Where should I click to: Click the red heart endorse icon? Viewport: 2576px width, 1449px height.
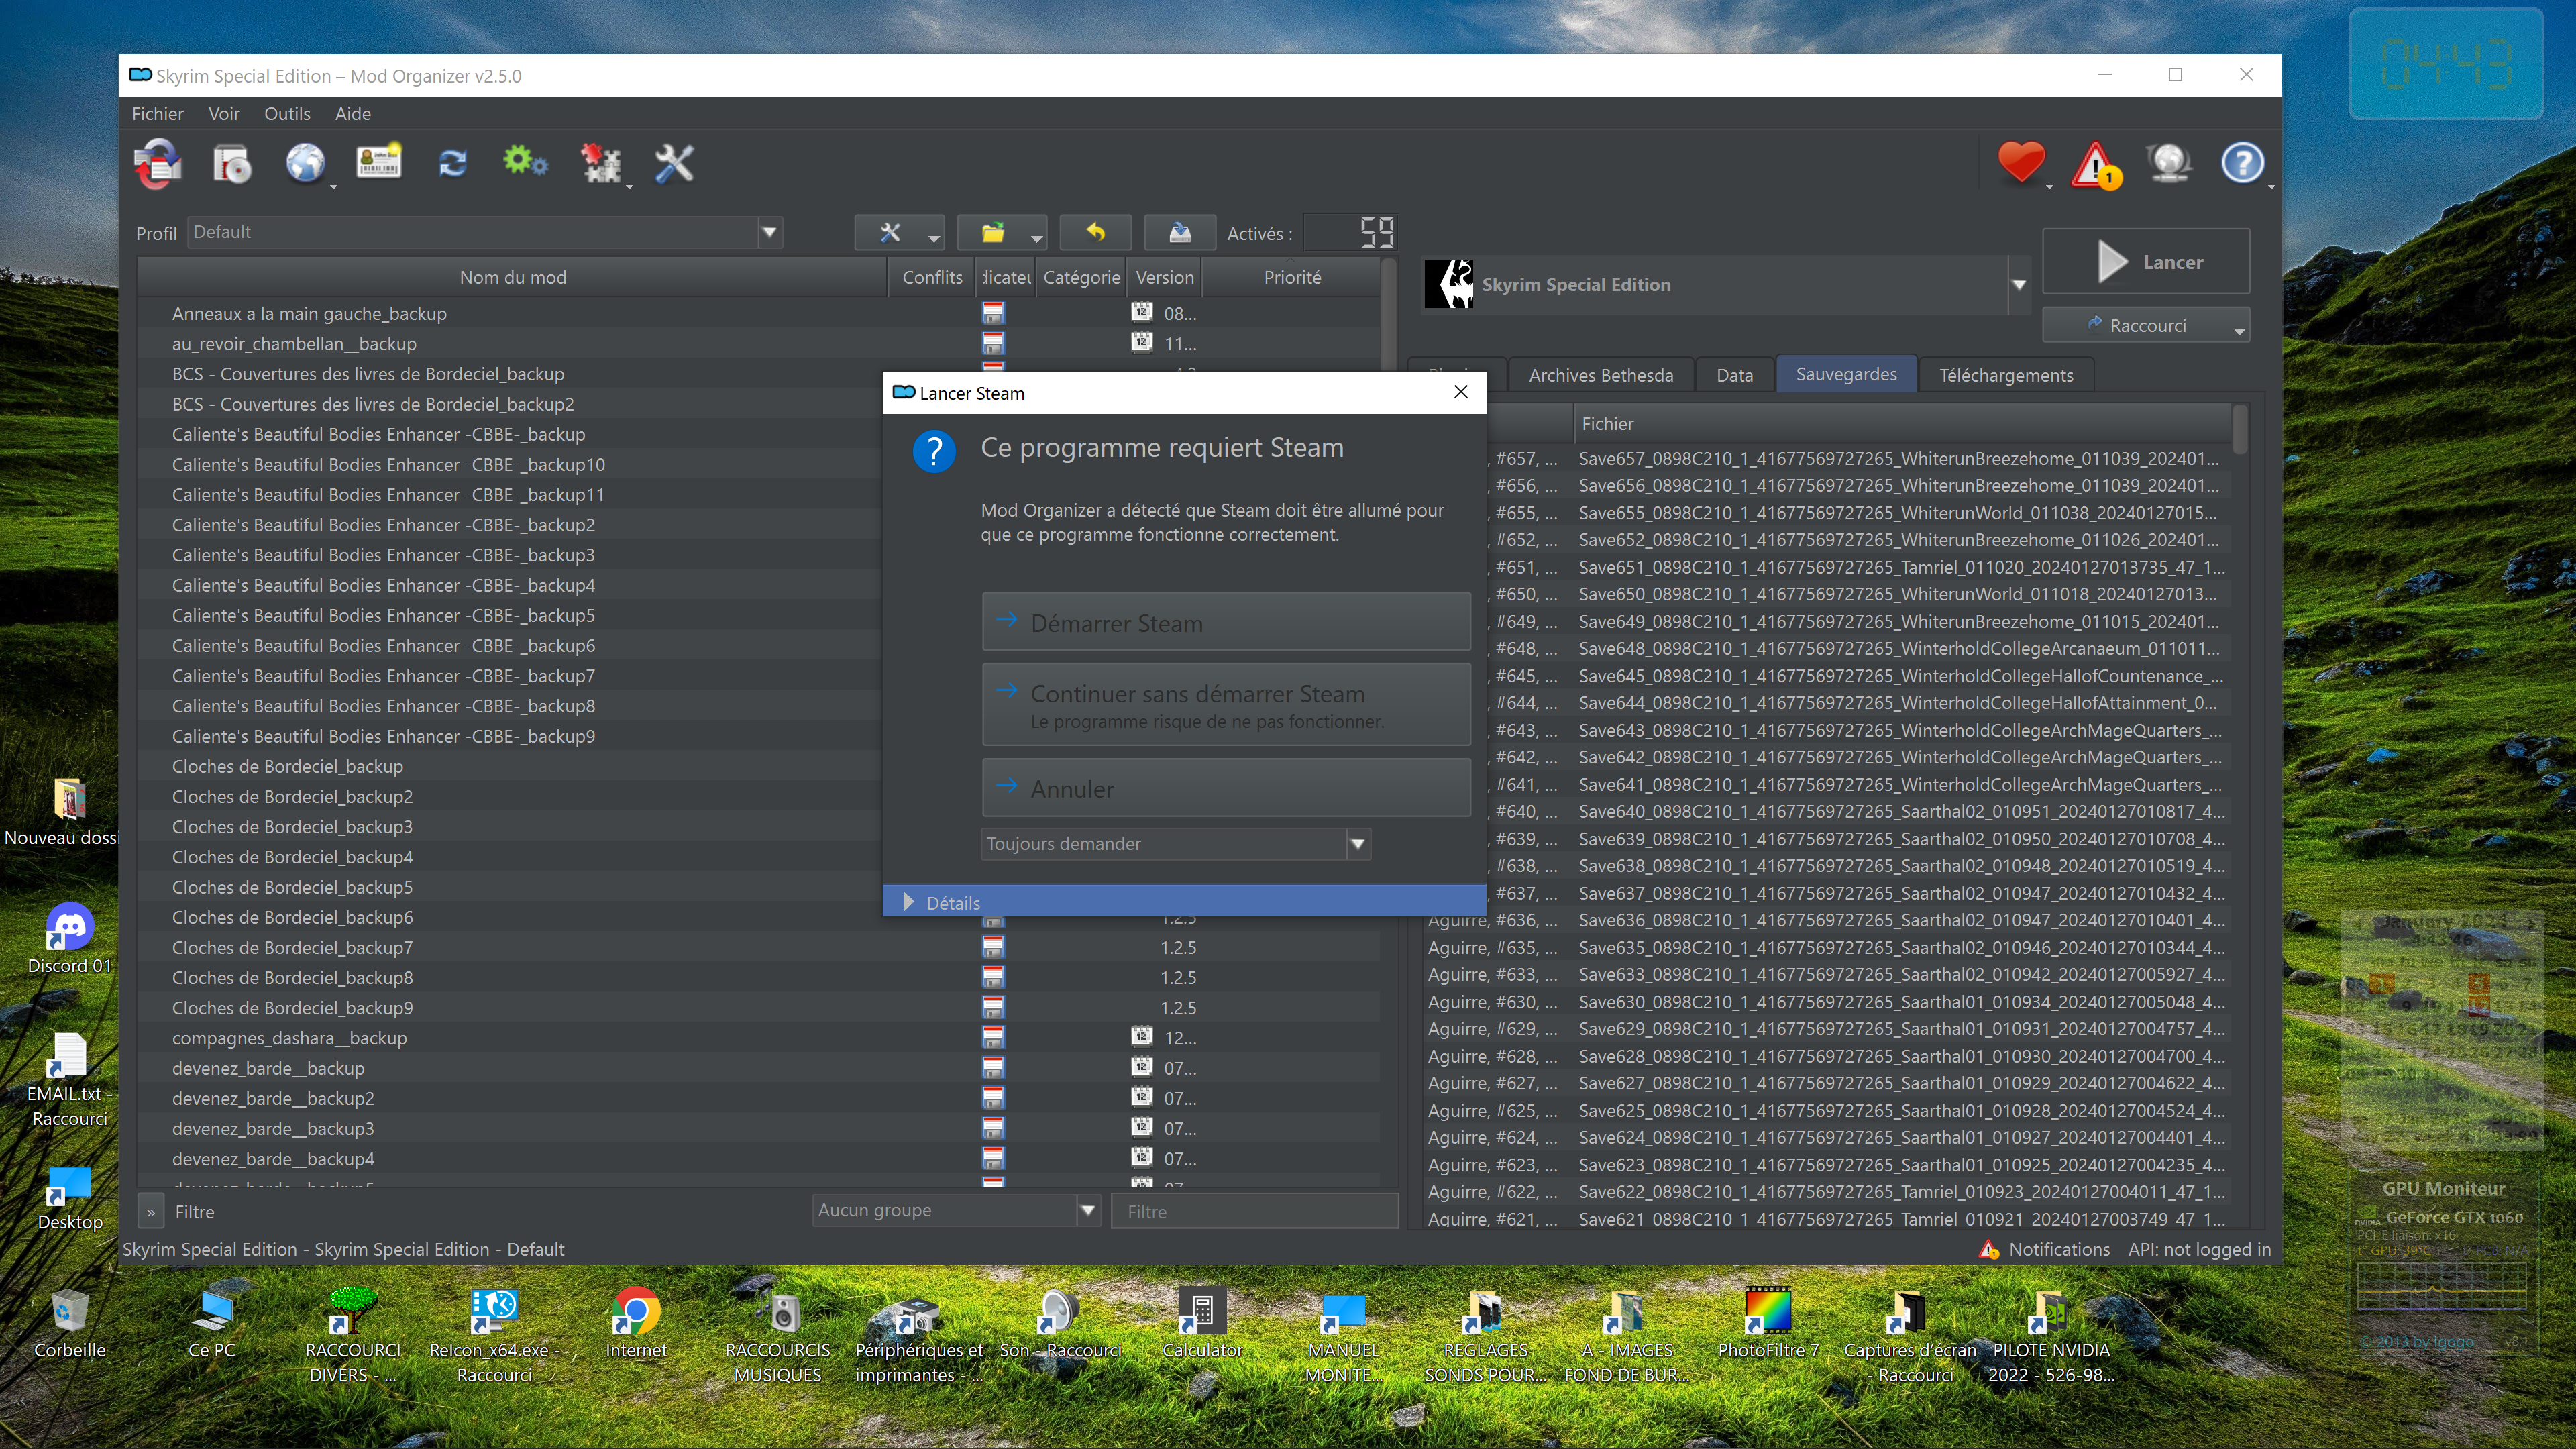[2021, 163]
